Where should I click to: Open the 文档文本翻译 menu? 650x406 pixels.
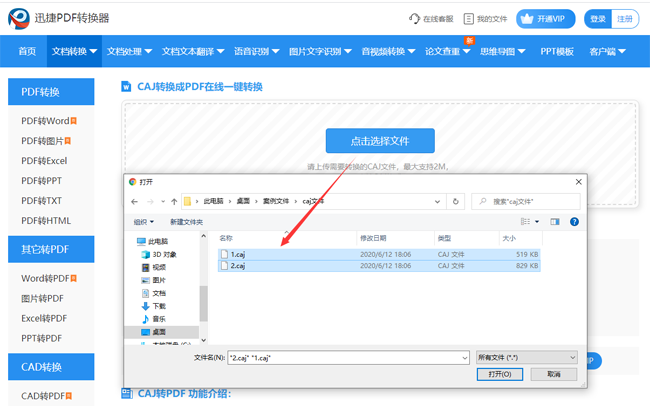point(193,51)
